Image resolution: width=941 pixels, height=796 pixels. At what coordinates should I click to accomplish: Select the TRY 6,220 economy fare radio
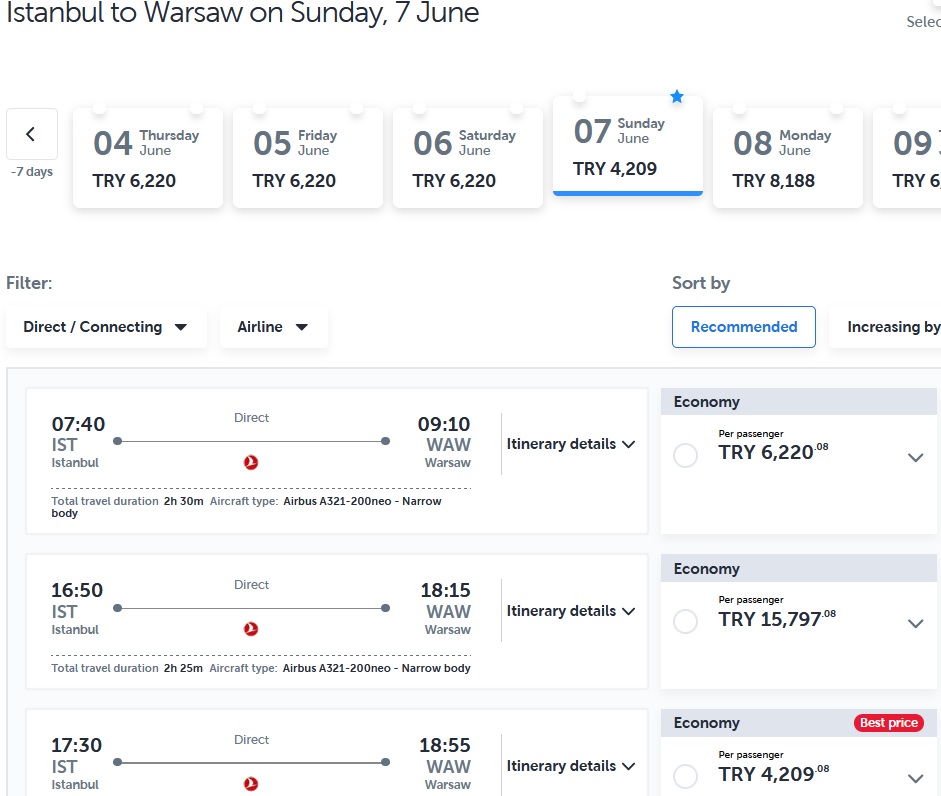pyautogui.click(x=685, y=456)
